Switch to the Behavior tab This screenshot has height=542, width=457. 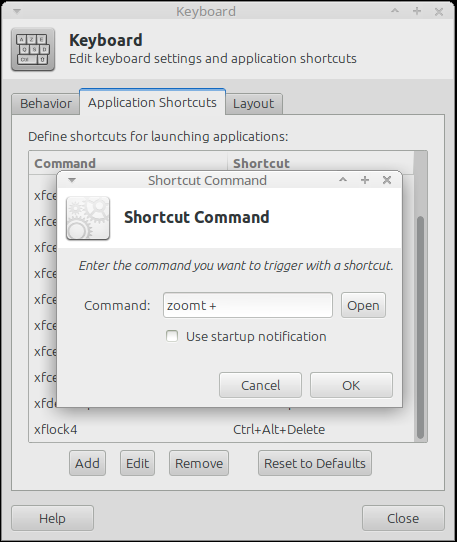[x=46, y=103]
